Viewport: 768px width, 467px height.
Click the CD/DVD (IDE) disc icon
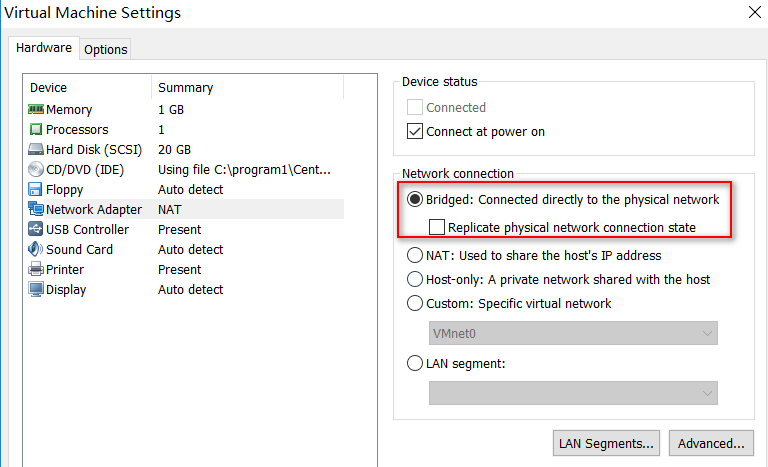[x=36, y=169]
